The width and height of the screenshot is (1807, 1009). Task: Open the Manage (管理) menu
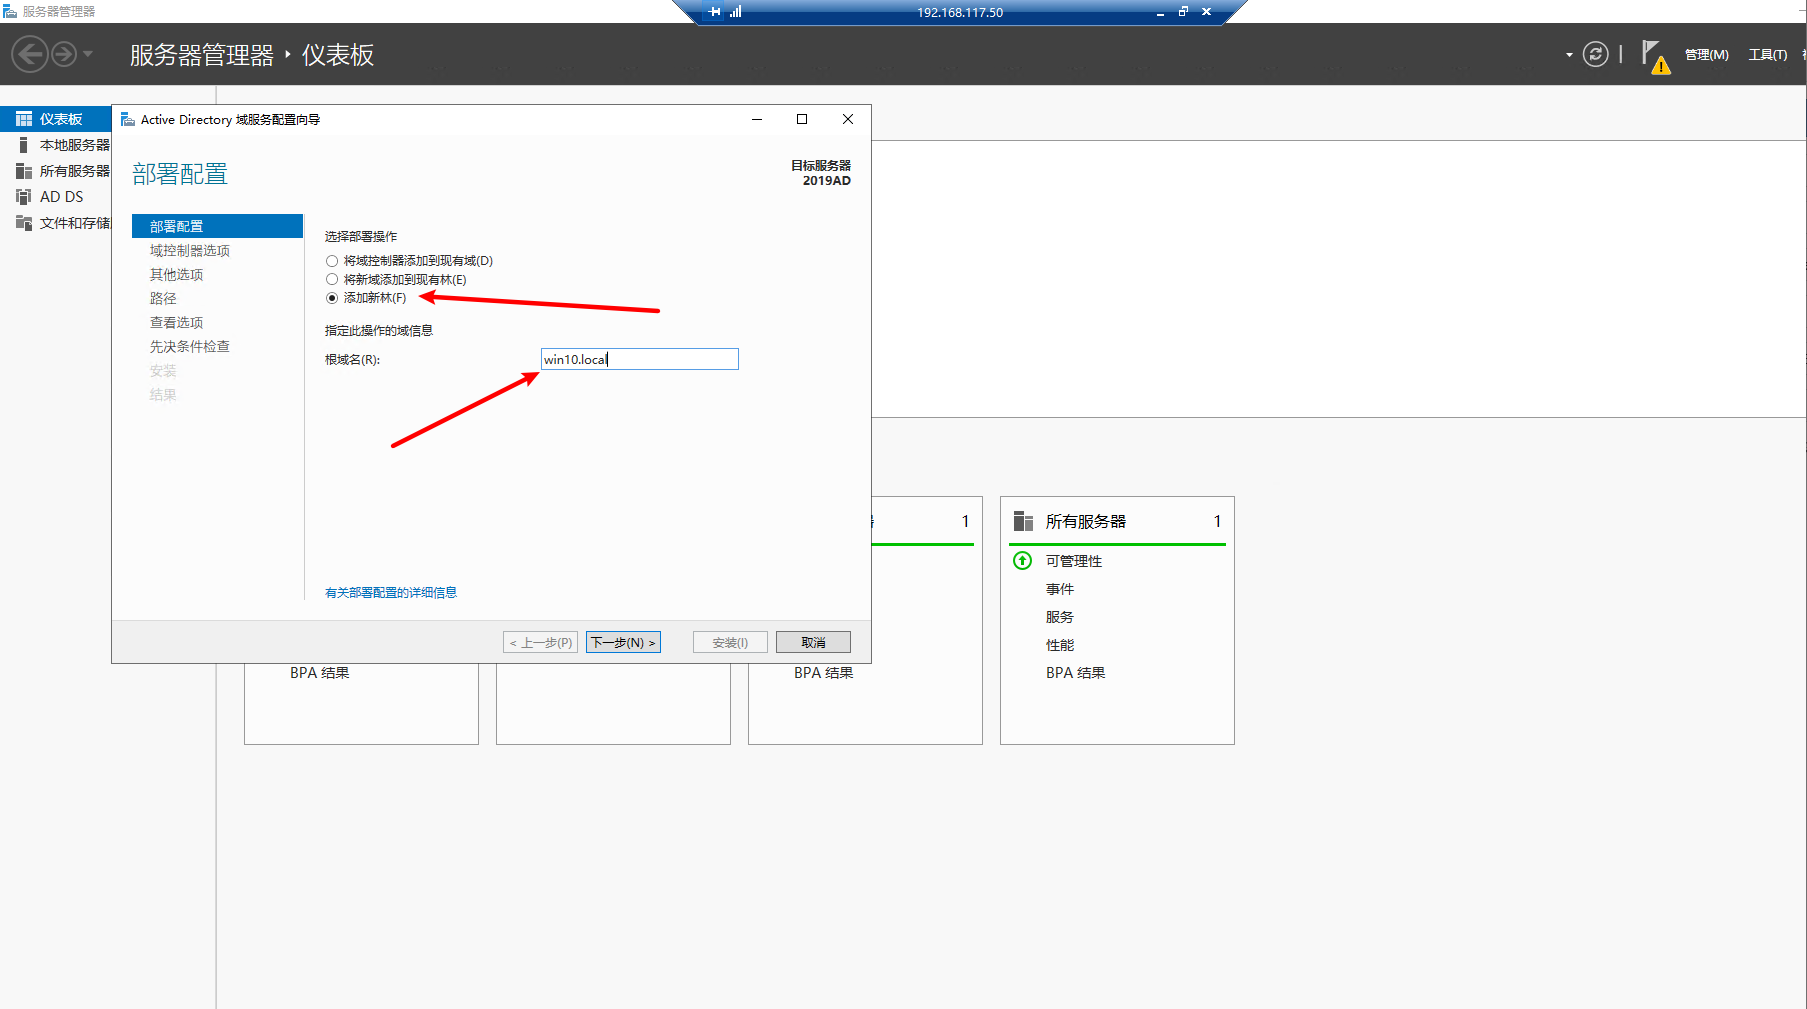[x=1706, y=55]
